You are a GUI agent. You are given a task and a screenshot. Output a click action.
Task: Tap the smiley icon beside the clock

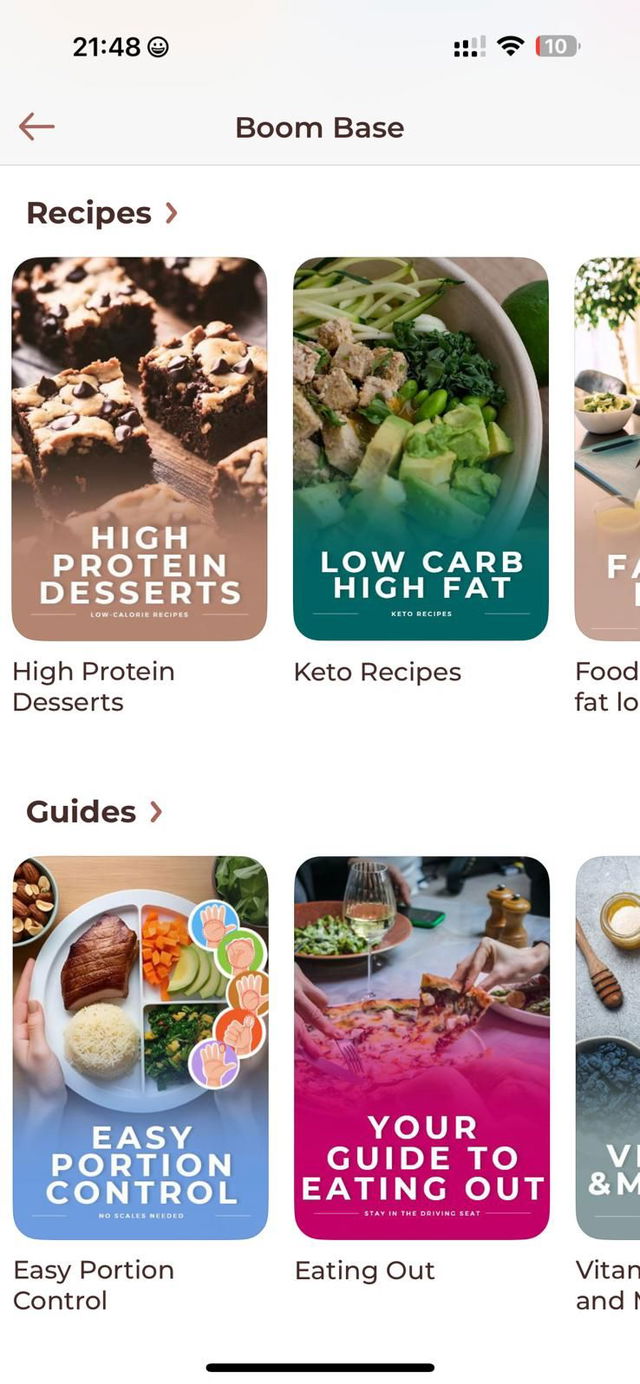(158, 46)
